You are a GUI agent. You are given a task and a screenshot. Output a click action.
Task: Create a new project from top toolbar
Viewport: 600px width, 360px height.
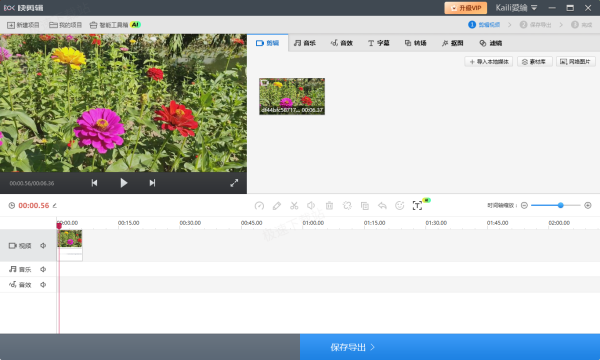tap(23, 25)
